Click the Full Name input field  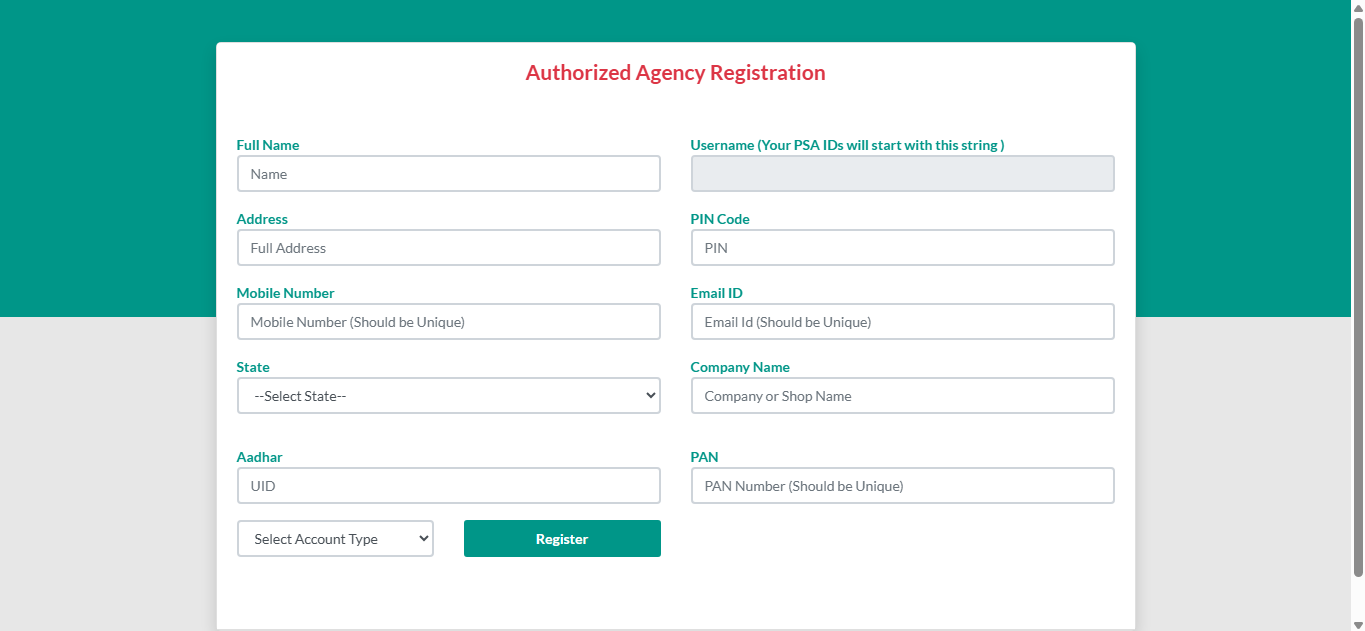(x=448, y=174)
